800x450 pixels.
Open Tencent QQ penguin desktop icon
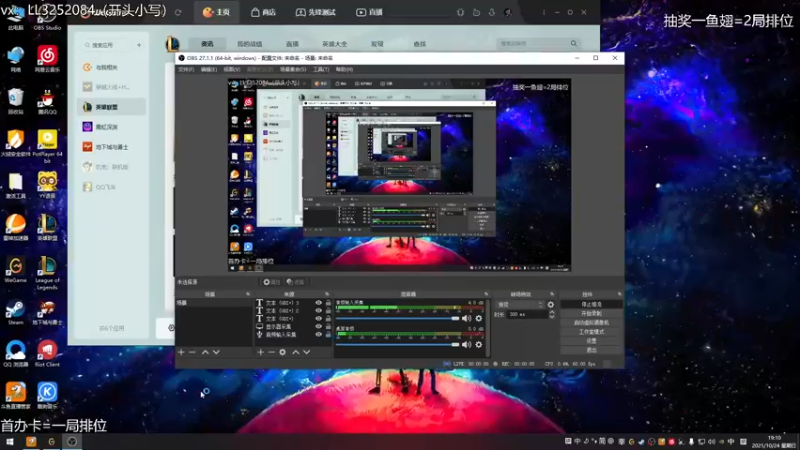point(47,102)
